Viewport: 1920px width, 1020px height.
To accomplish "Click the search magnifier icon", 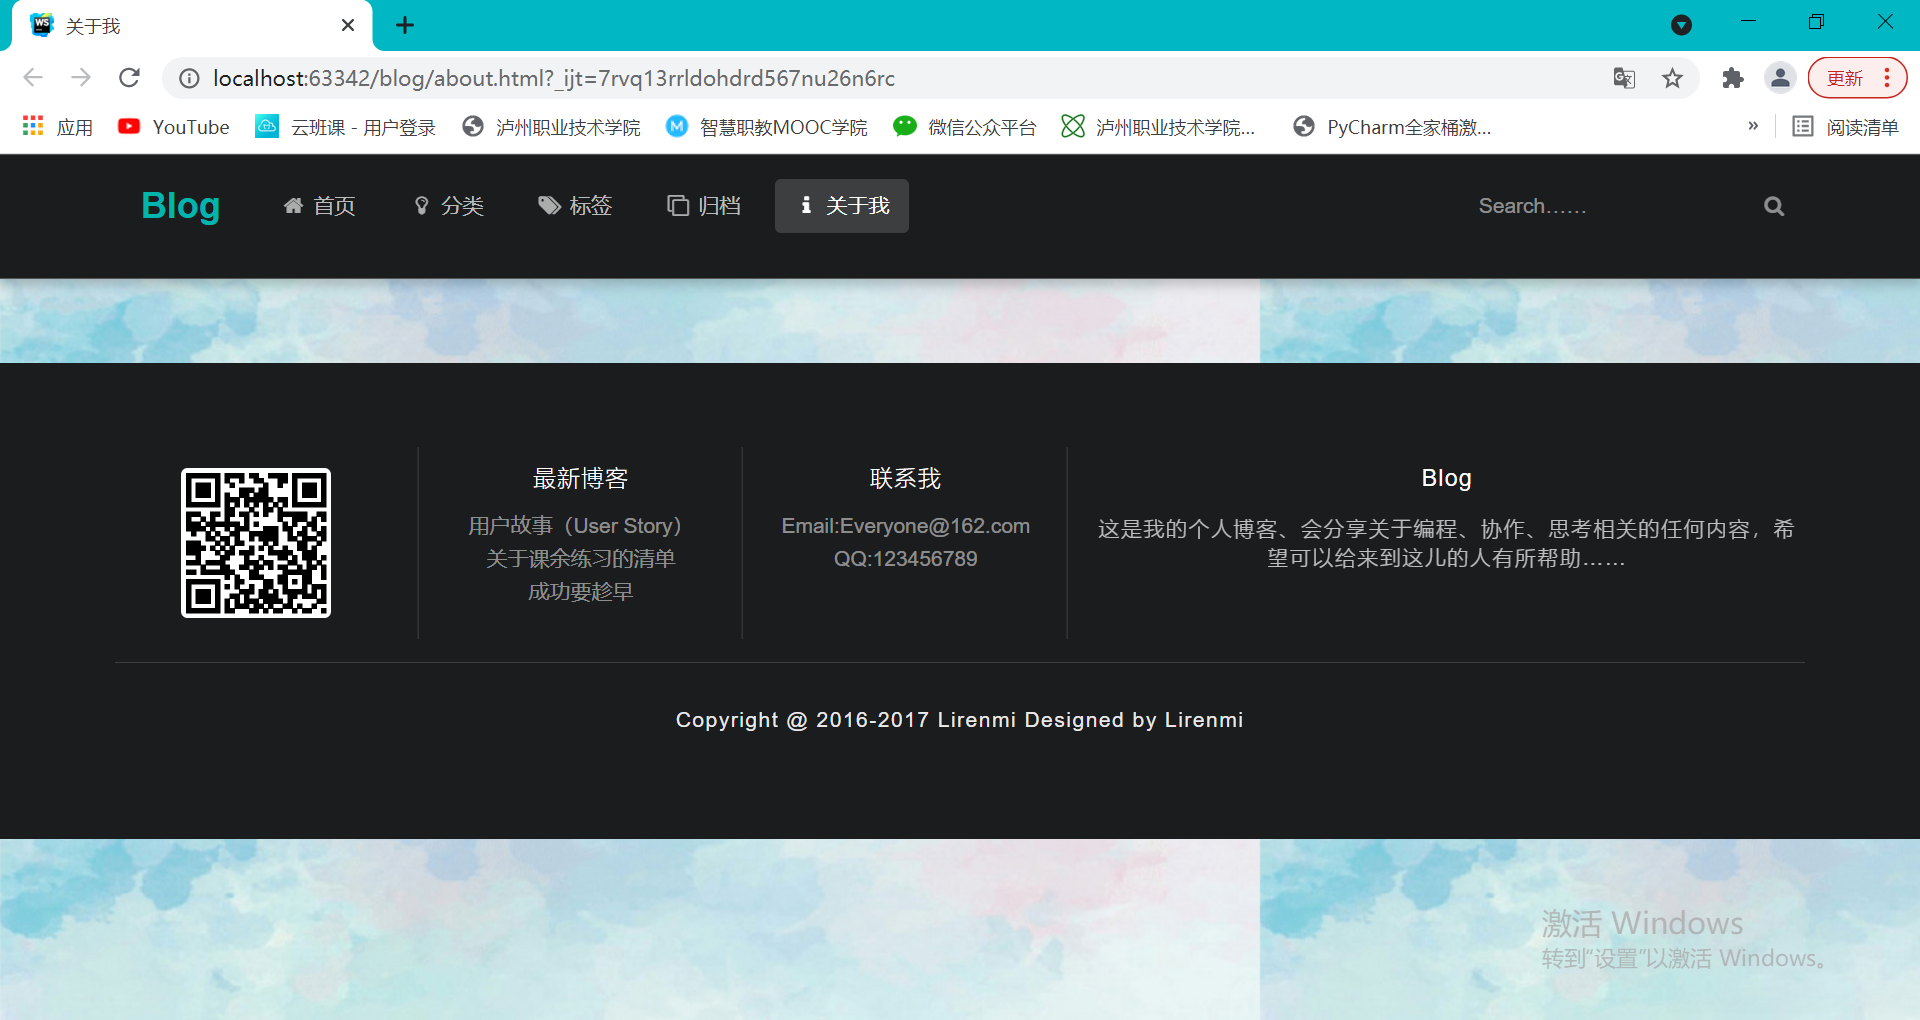I will click(x=1773, y=205).
